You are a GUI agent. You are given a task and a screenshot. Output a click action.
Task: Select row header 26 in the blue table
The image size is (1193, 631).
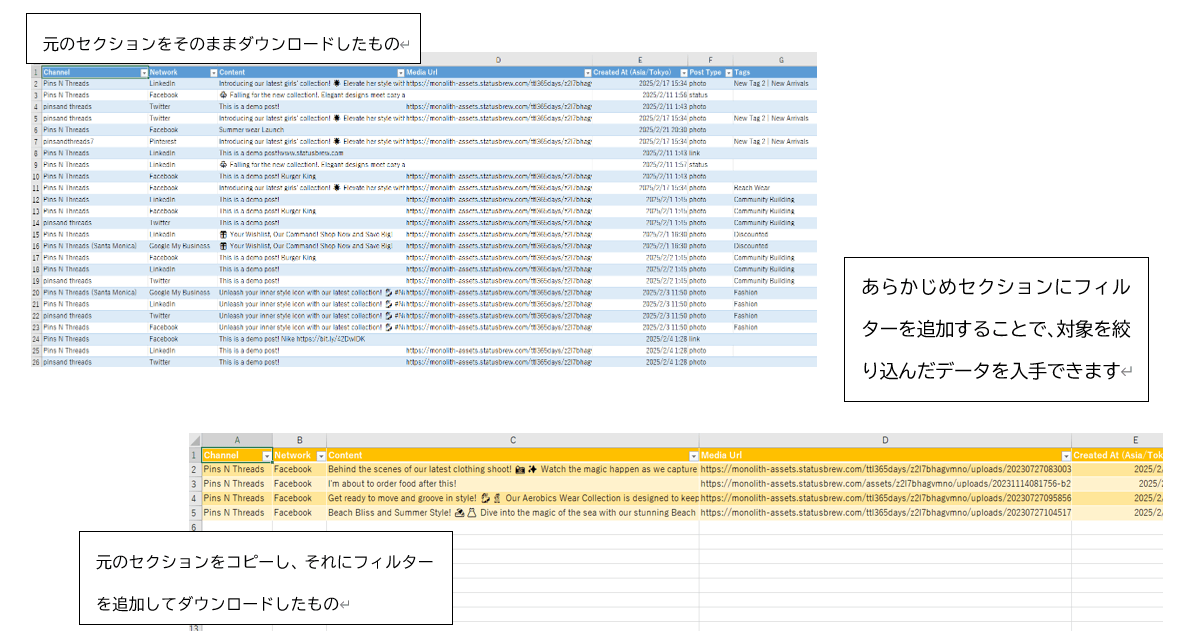tap(36, 363)
